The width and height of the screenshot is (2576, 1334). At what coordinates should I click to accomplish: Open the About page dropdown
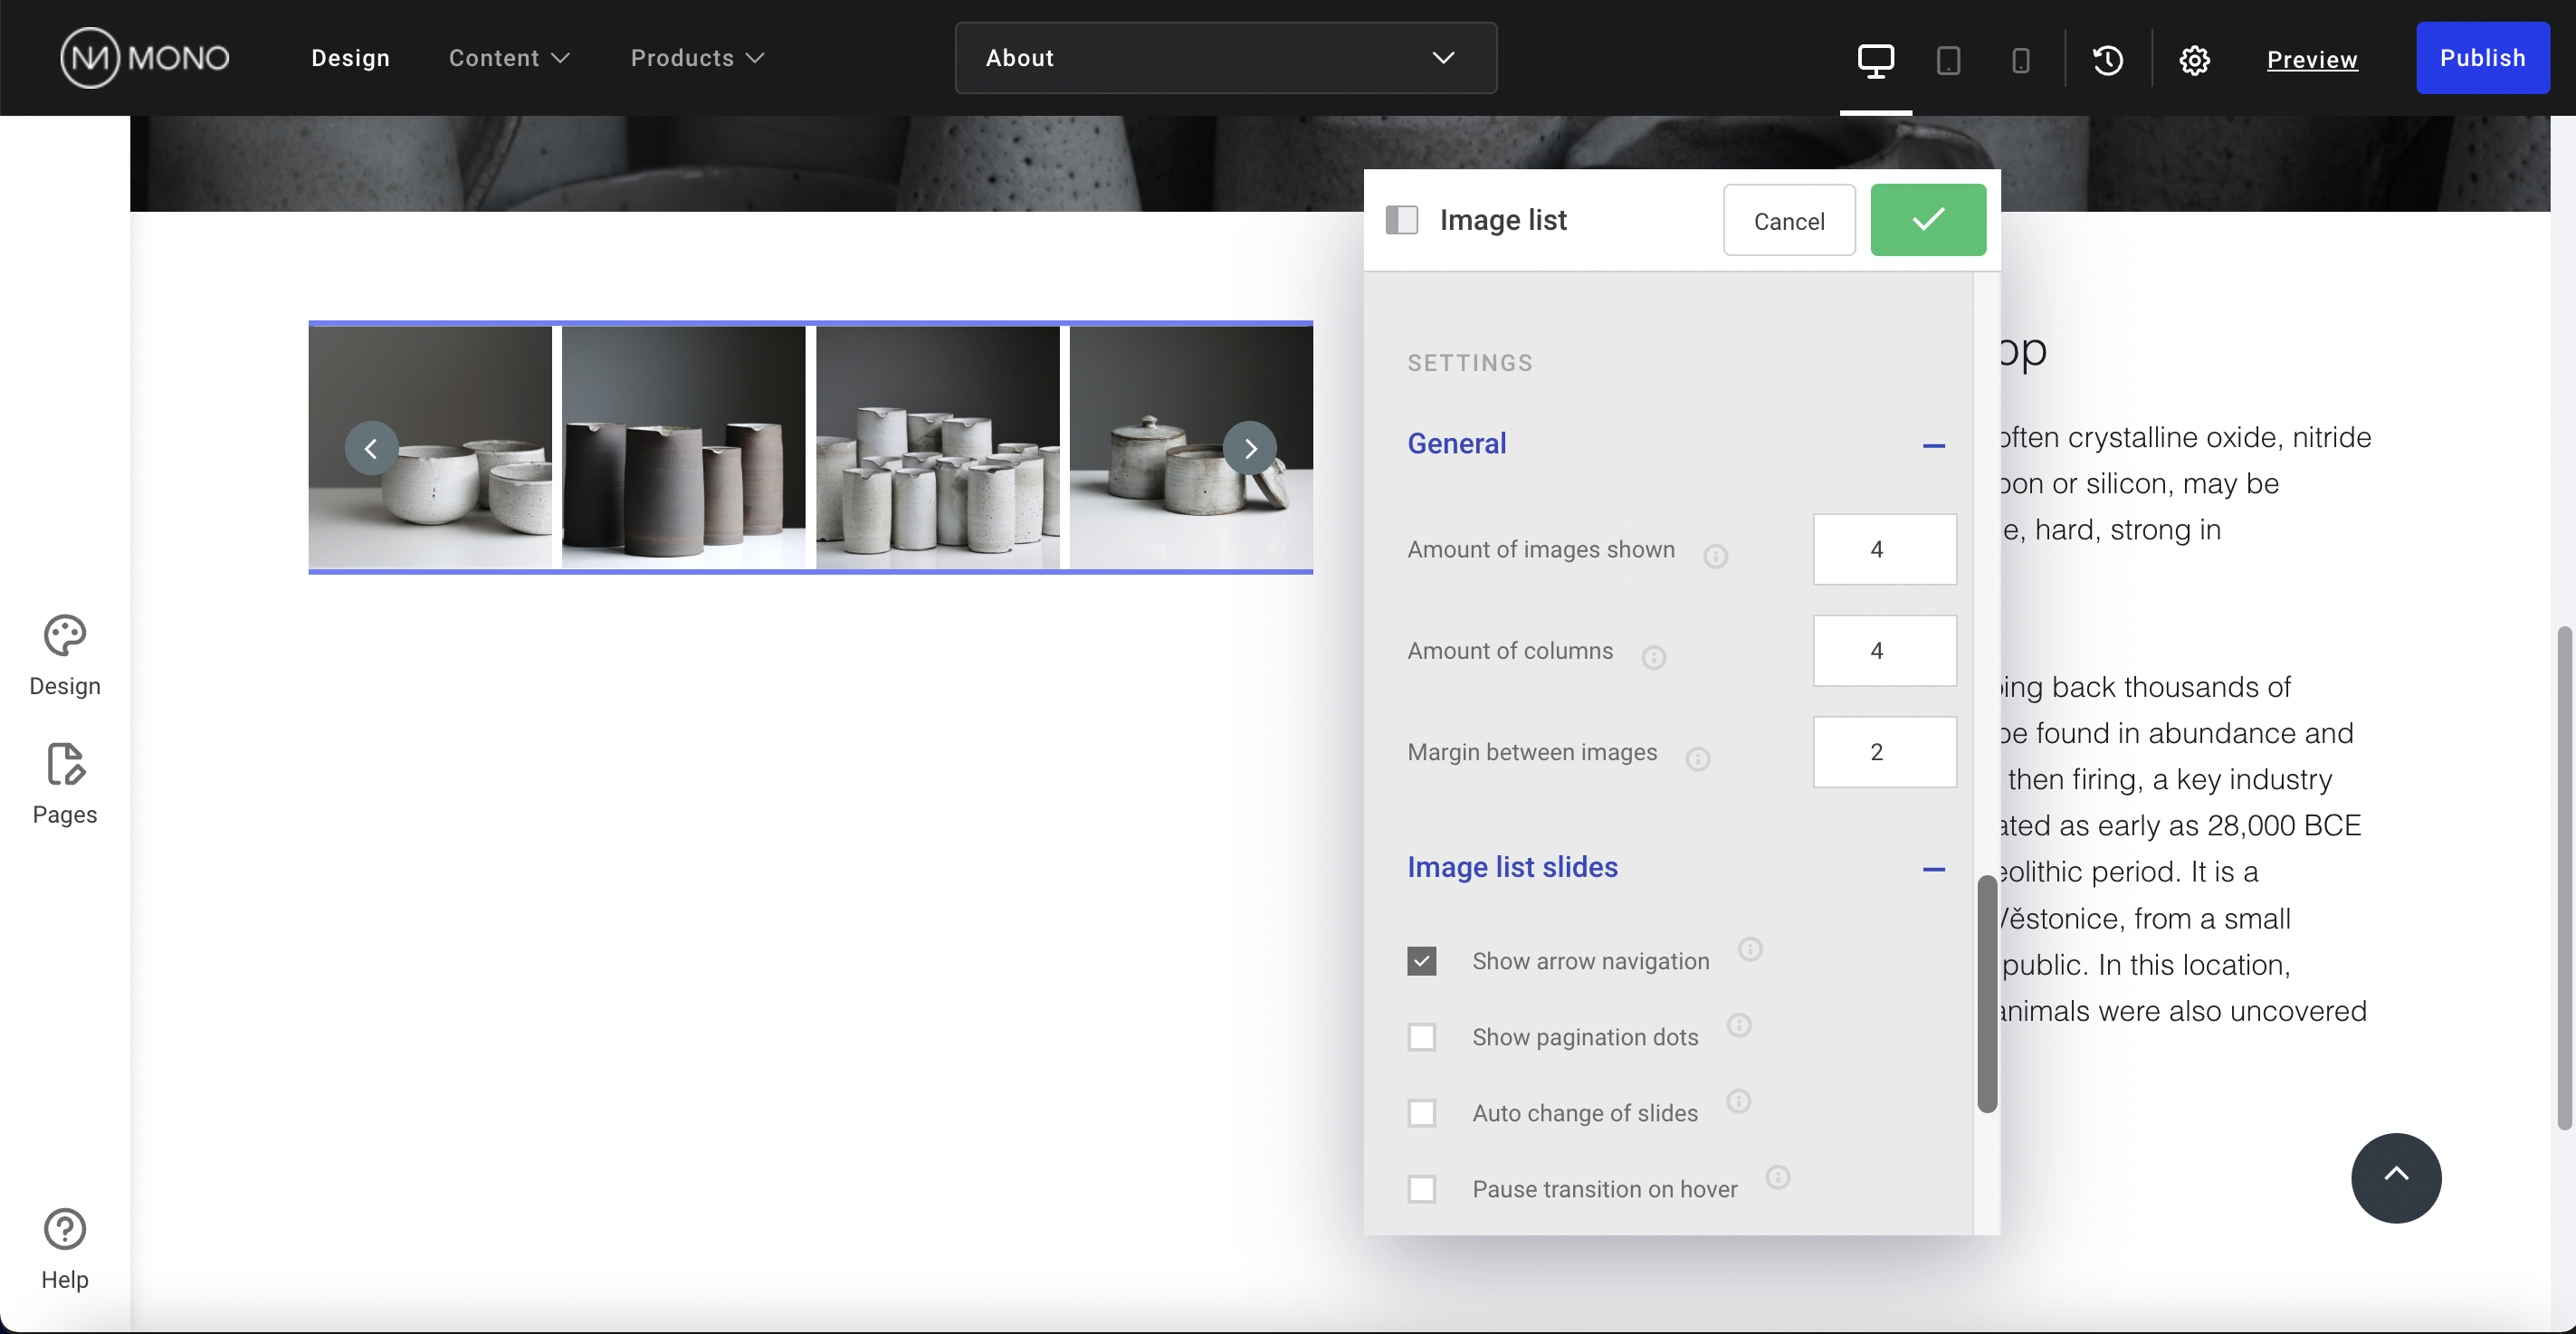tap(1225, 58)
